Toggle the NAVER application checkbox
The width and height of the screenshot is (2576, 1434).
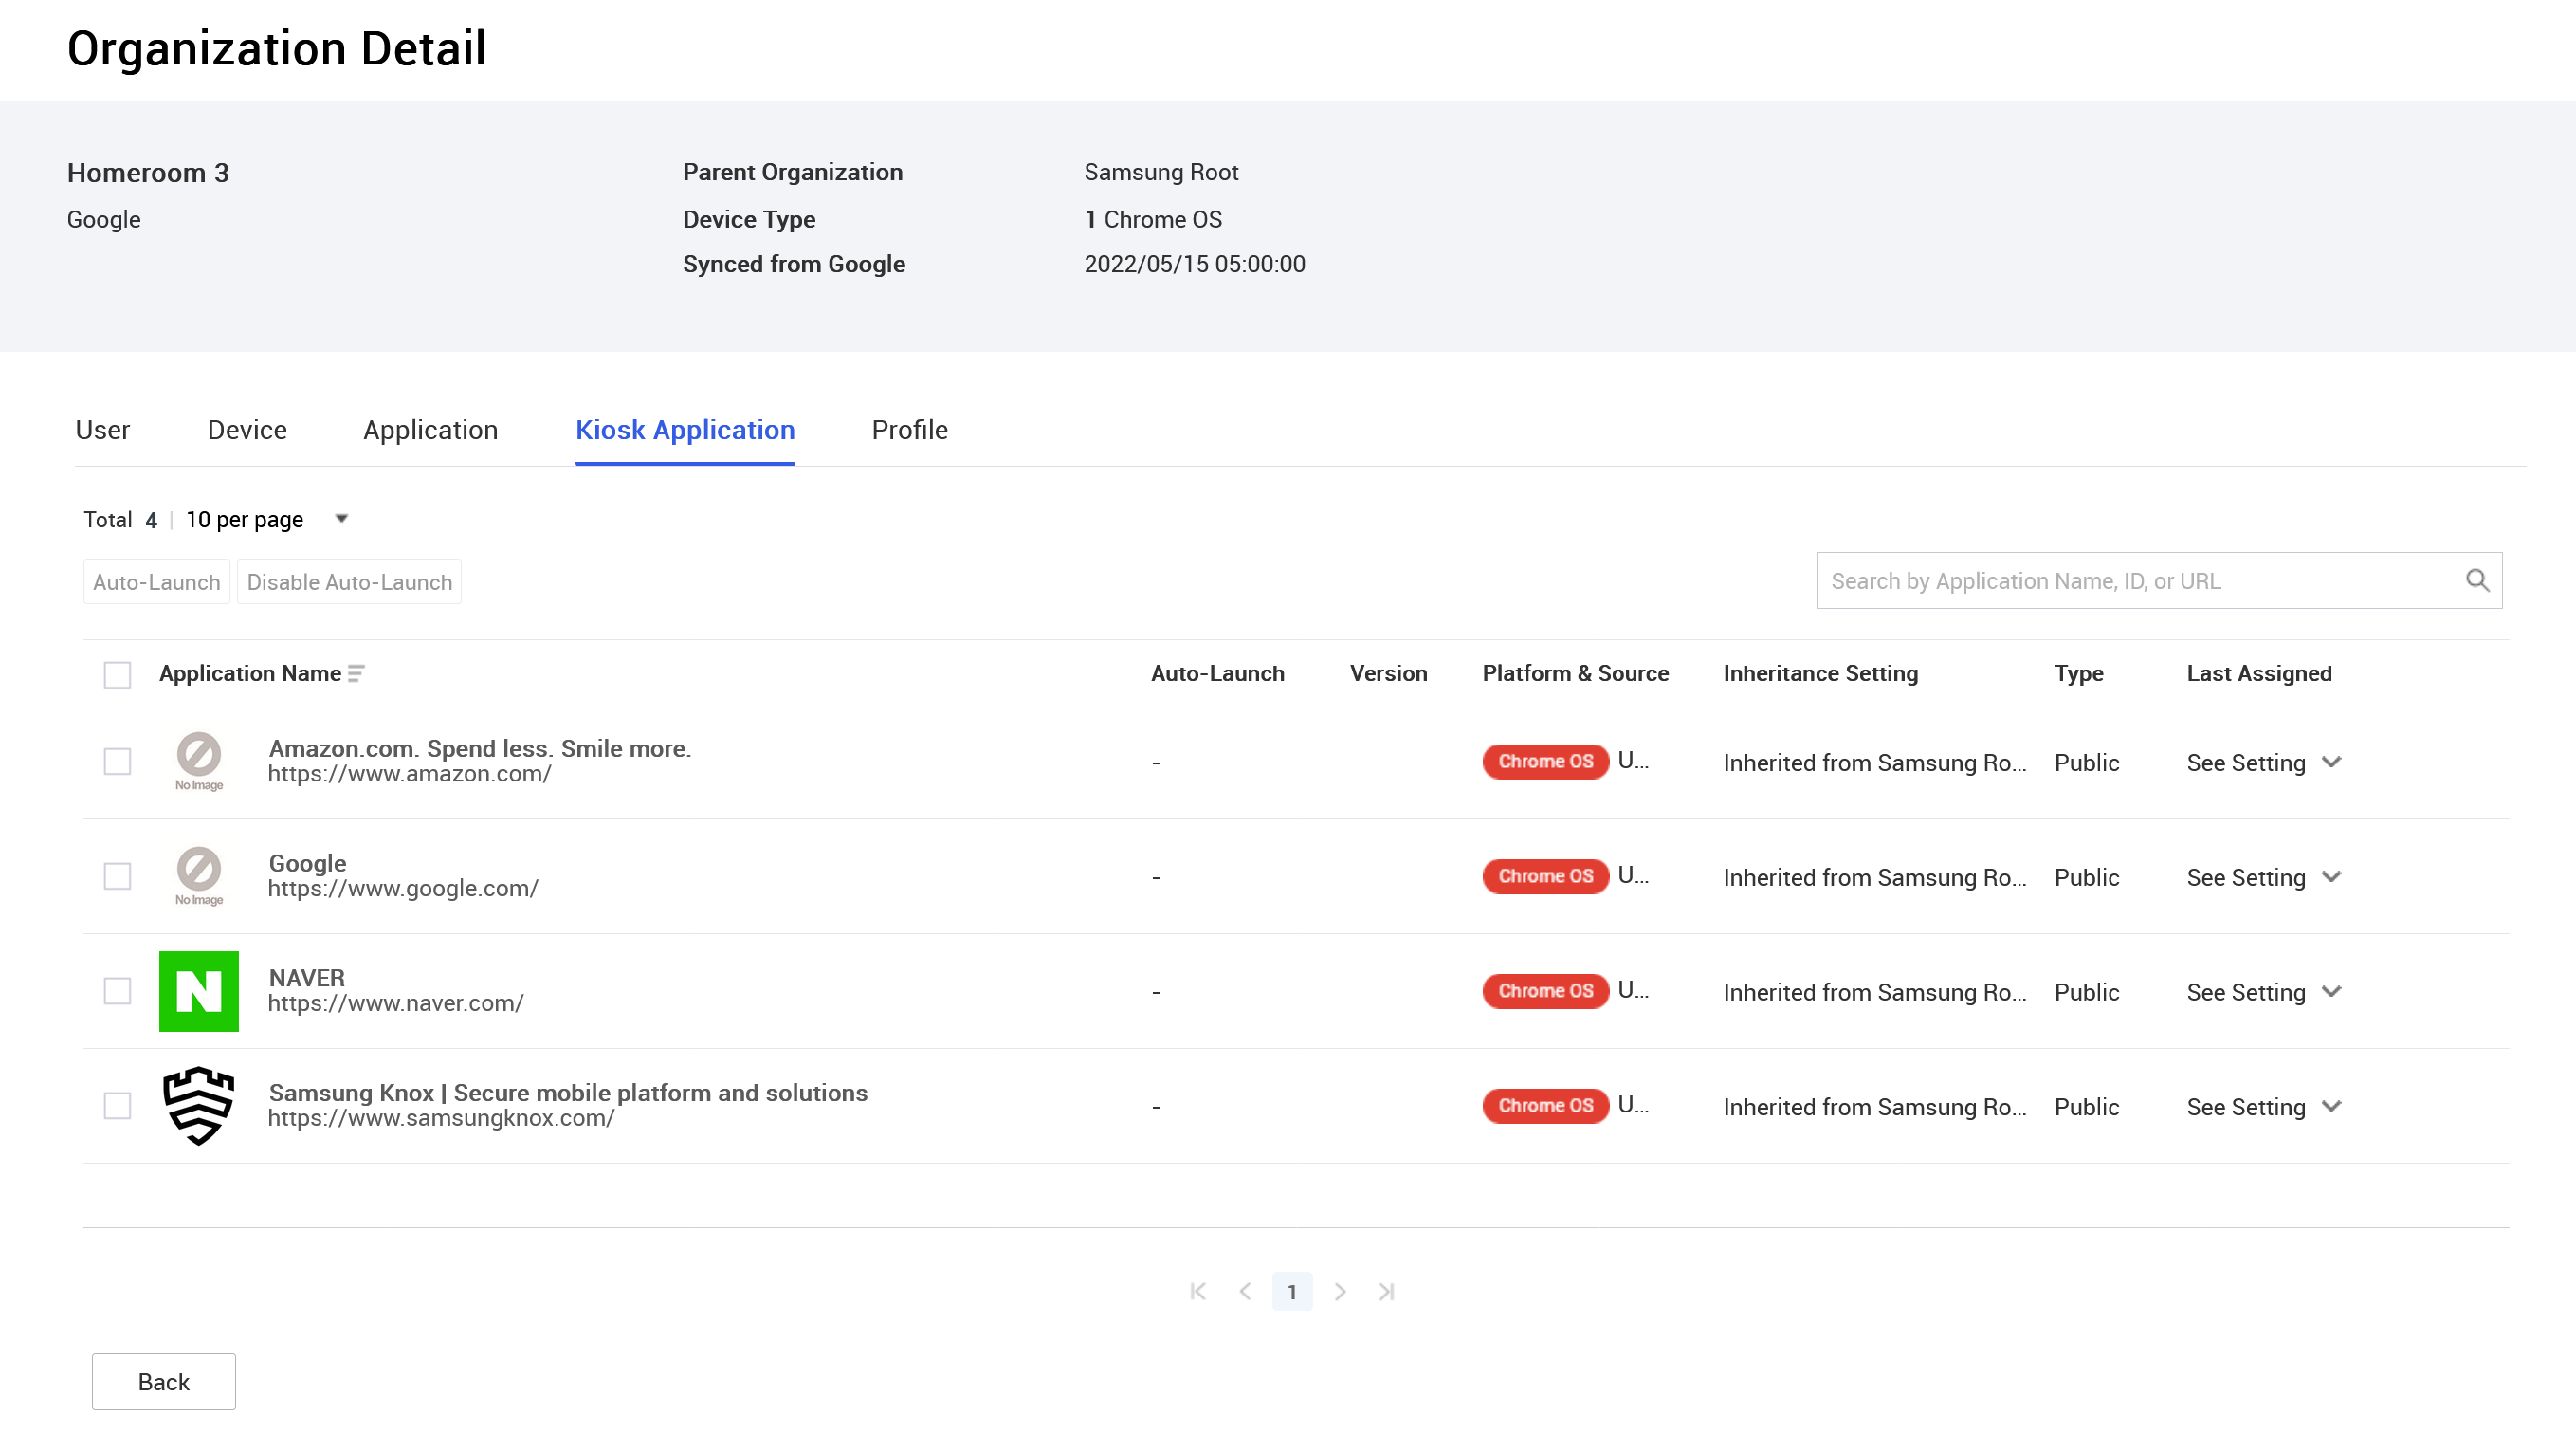click(x=119, y=991)
